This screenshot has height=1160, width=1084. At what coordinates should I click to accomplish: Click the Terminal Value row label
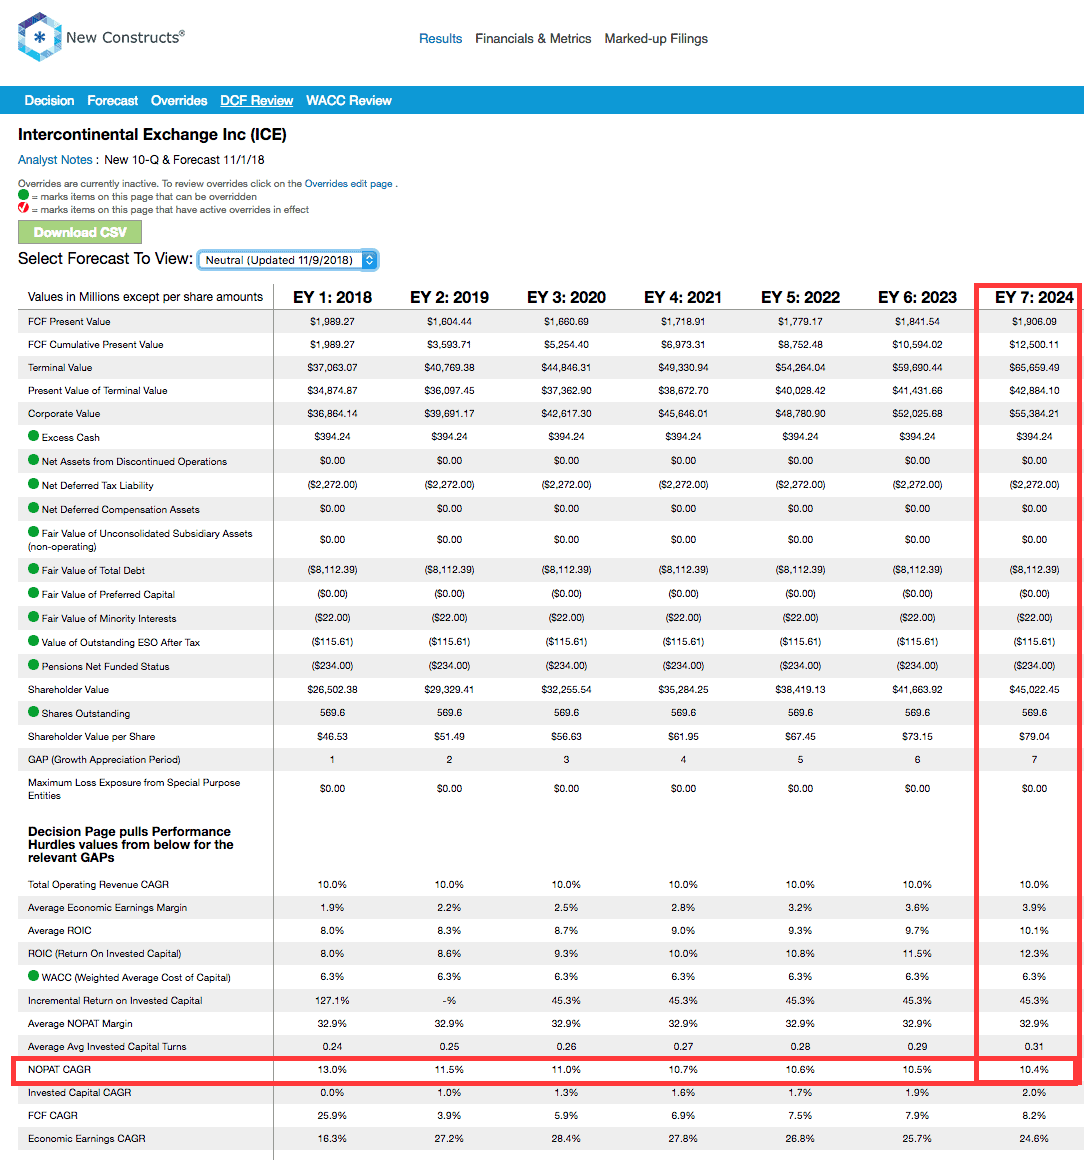[60, 368]
